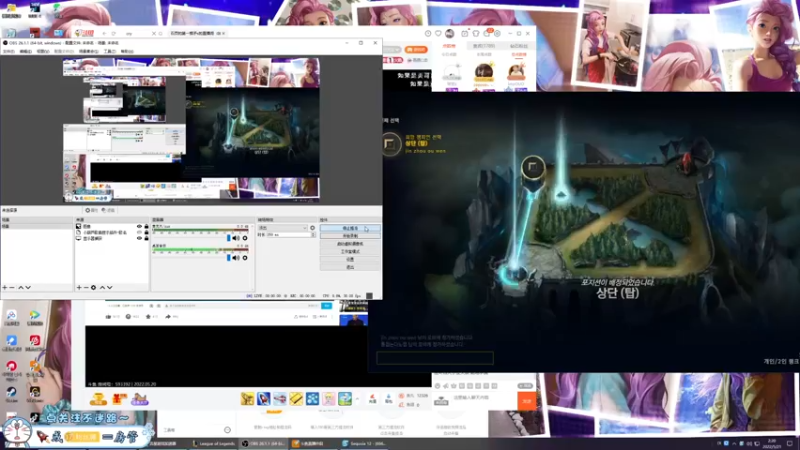Select the rocket gift icon

coord(263,398)
